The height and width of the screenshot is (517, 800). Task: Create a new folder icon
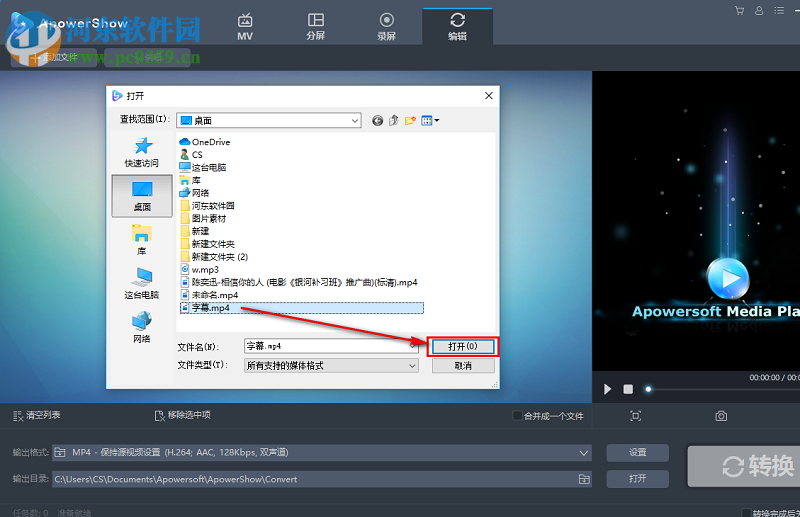[x=410, y=120]
